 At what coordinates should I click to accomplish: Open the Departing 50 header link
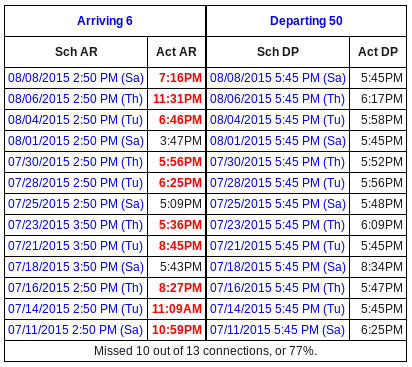[306, 21]
